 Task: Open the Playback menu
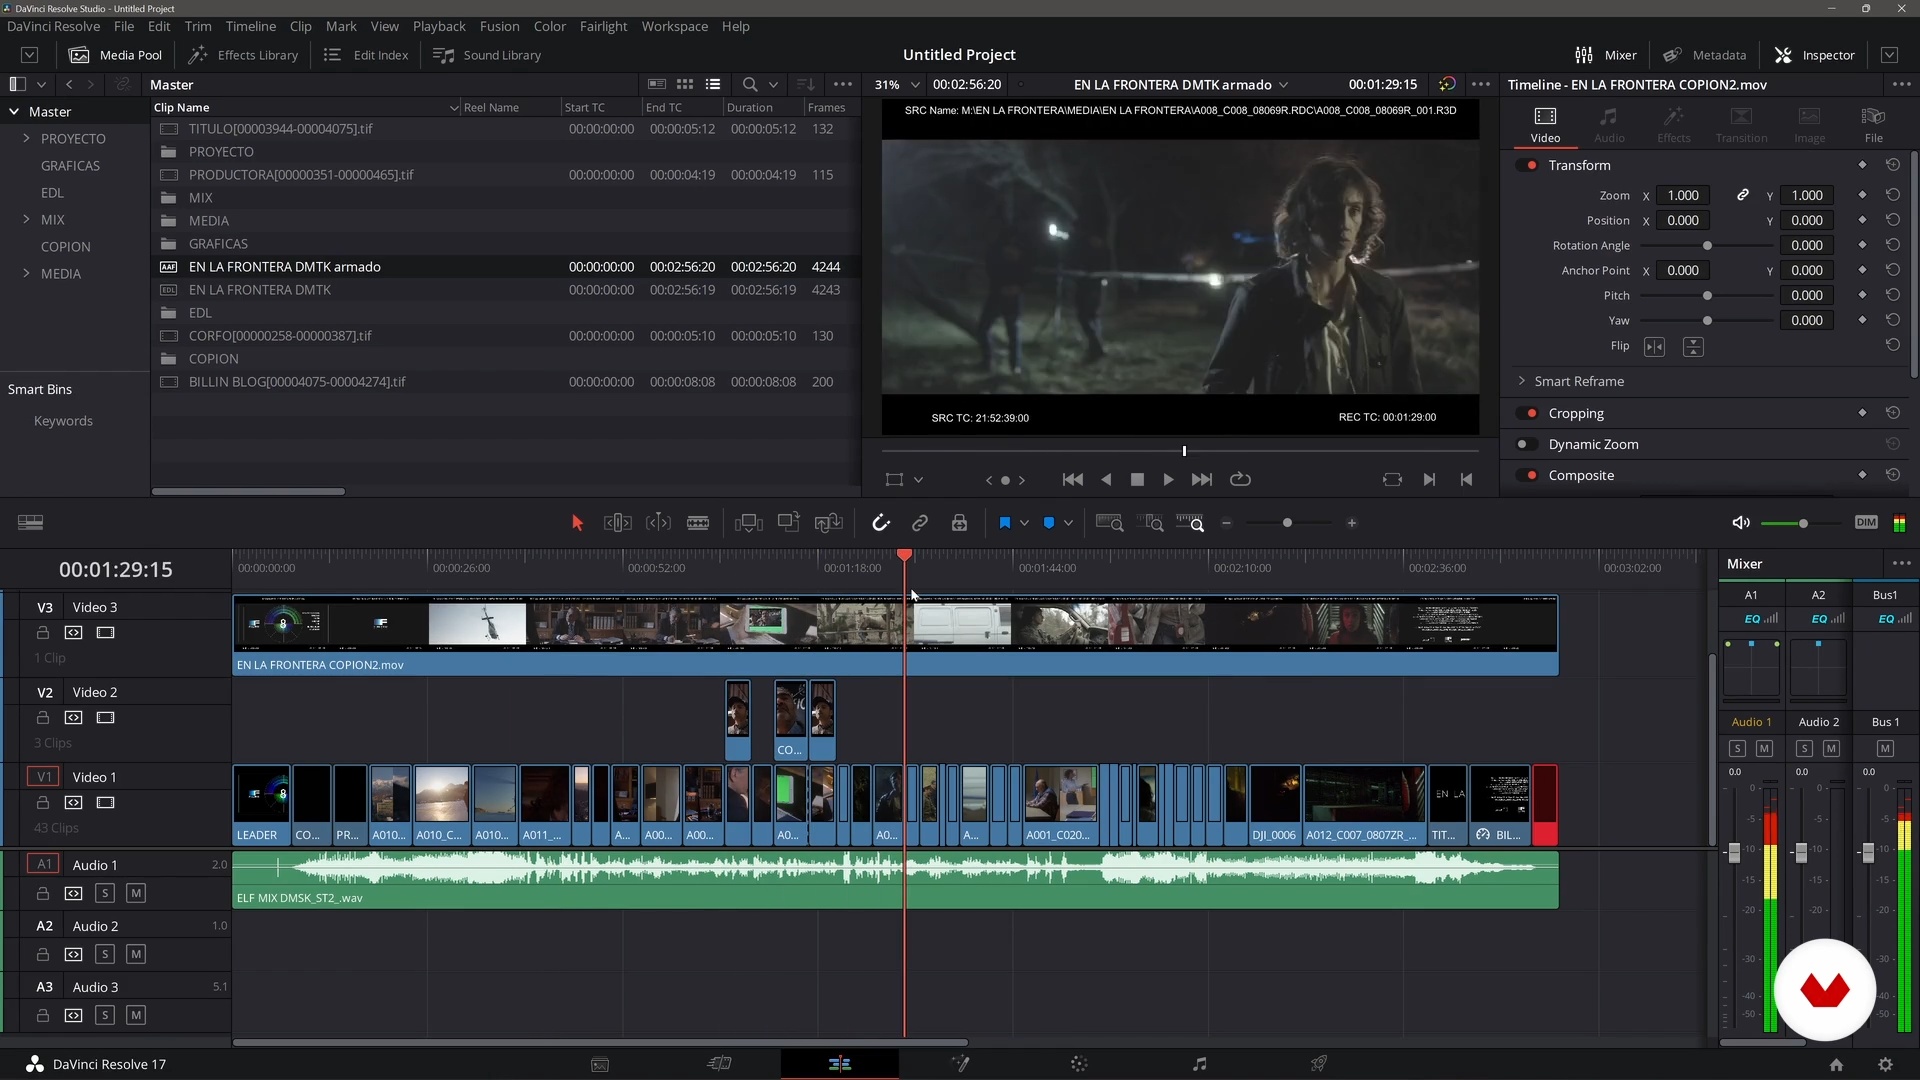(x=439, y=26)
